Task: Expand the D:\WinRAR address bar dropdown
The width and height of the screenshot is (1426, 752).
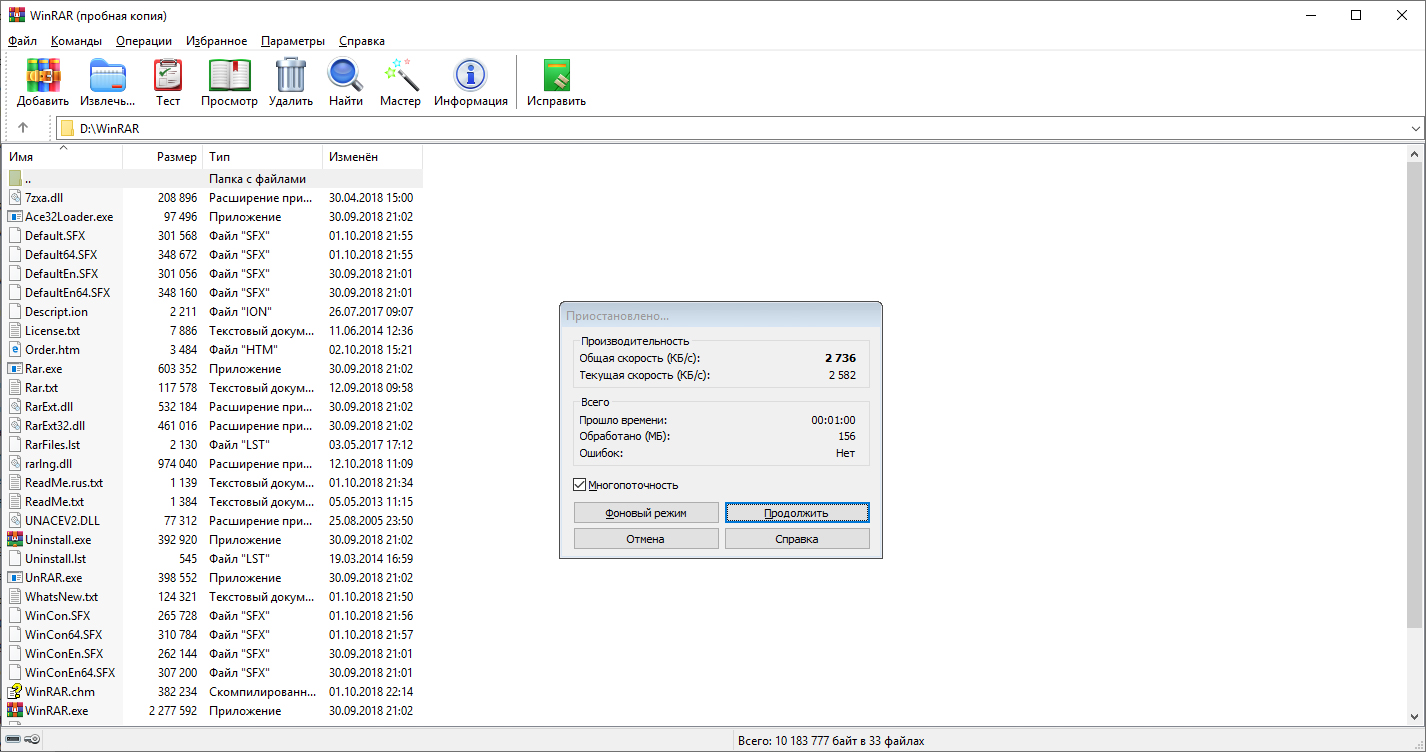Action: (x=1415, y=129)
